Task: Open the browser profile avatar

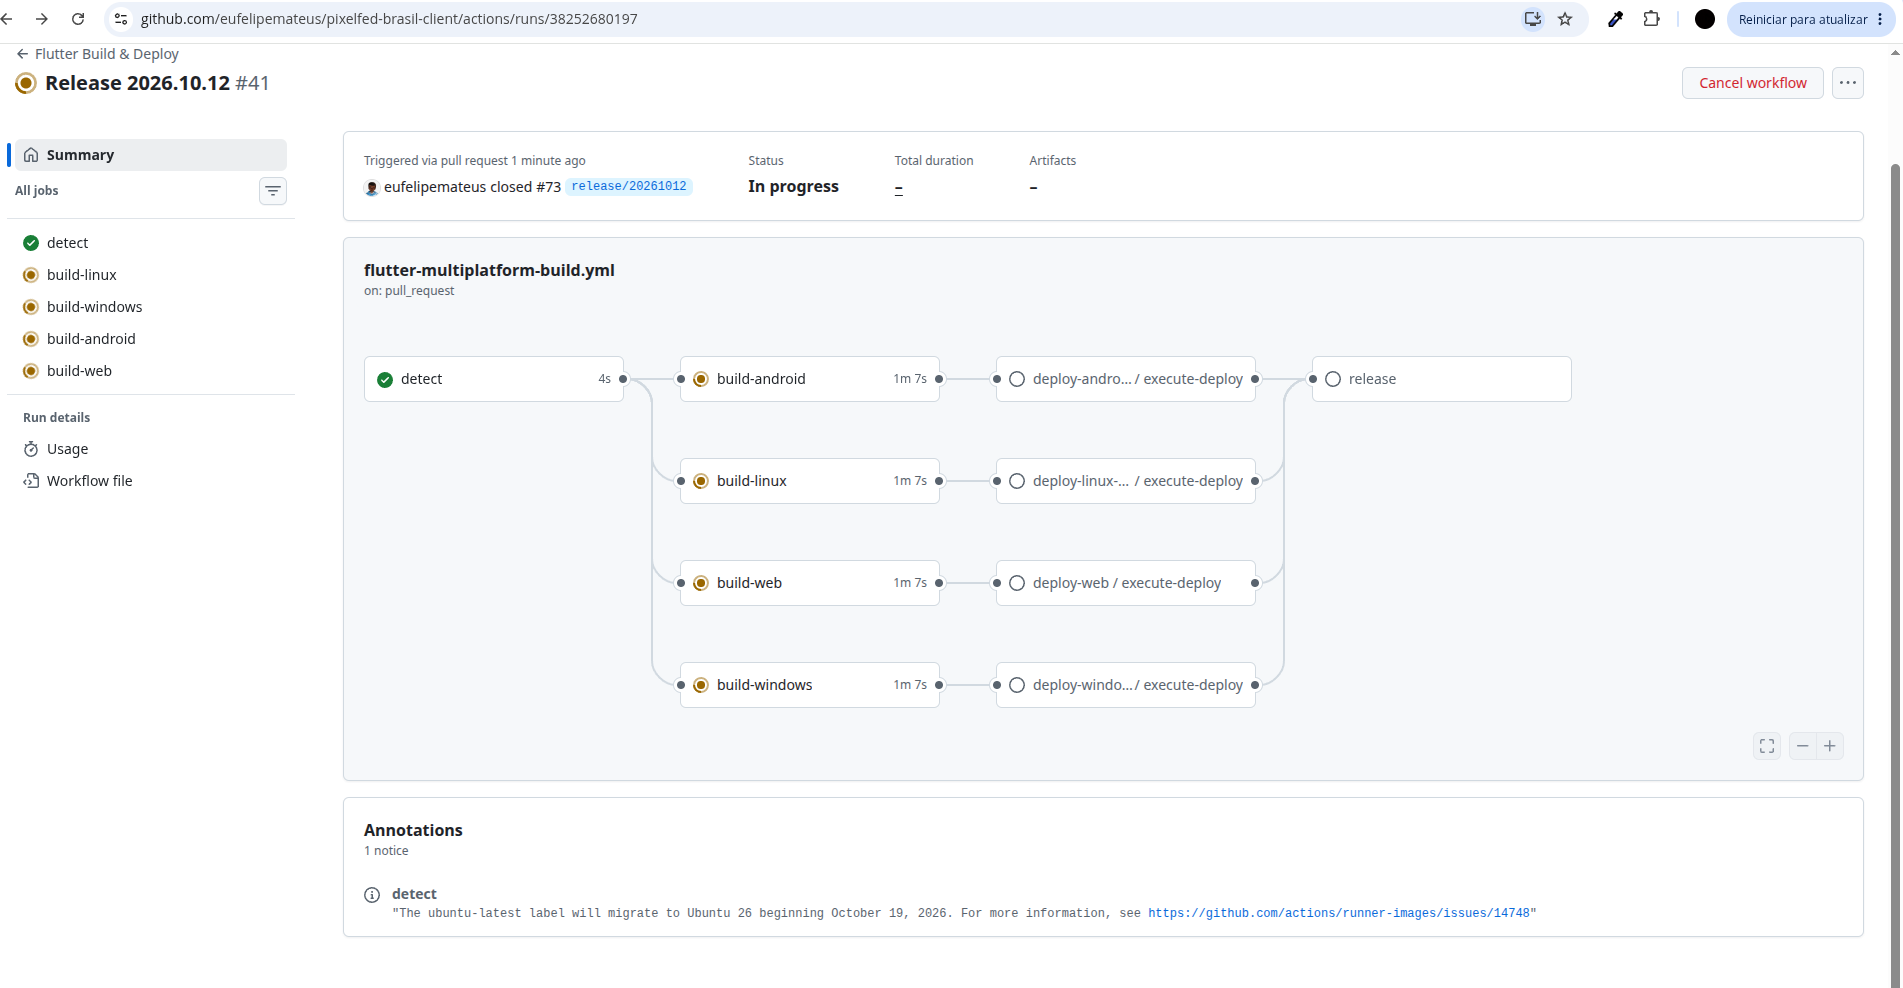Action: [1705, 19]
